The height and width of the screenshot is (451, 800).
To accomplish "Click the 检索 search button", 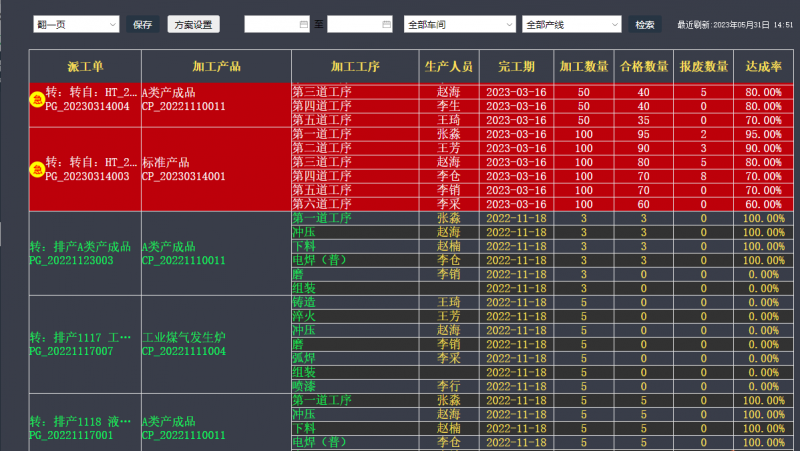I will pos(645,24).
